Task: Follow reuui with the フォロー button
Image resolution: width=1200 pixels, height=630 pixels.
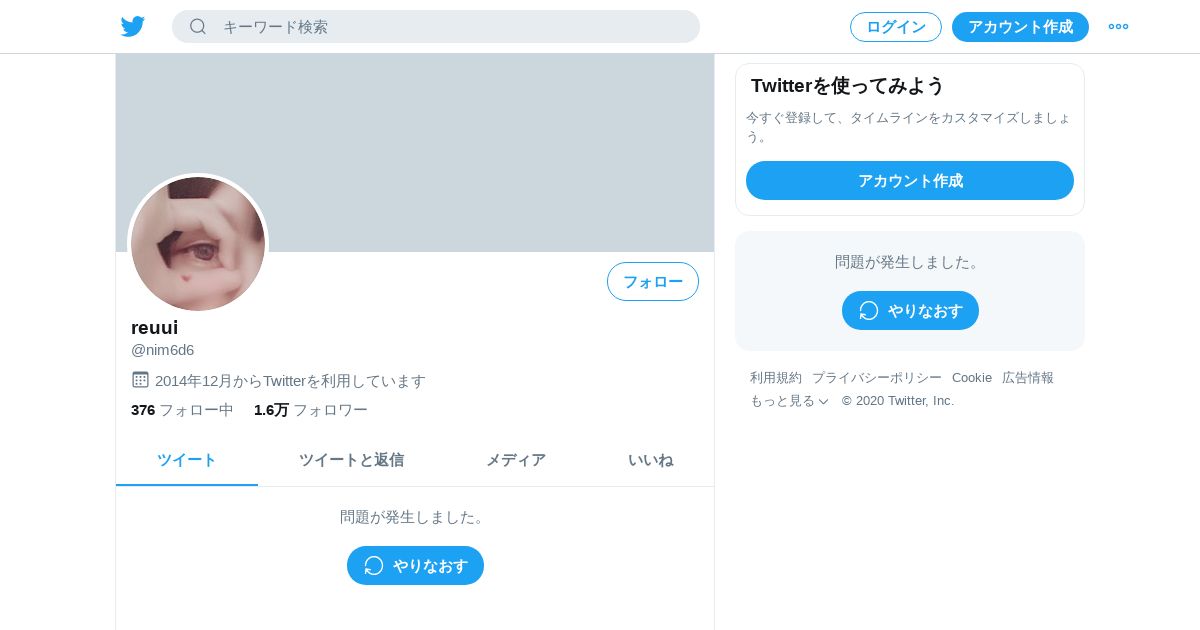Action: (653, 282)
